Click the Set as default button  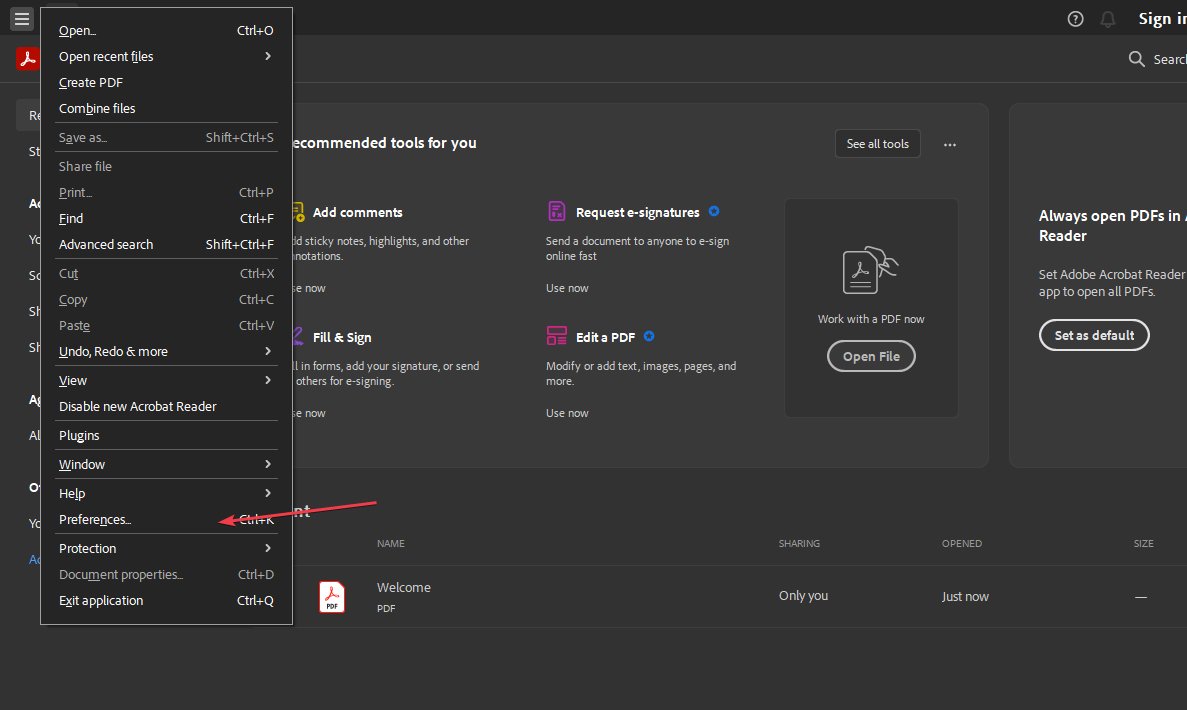1094,335
